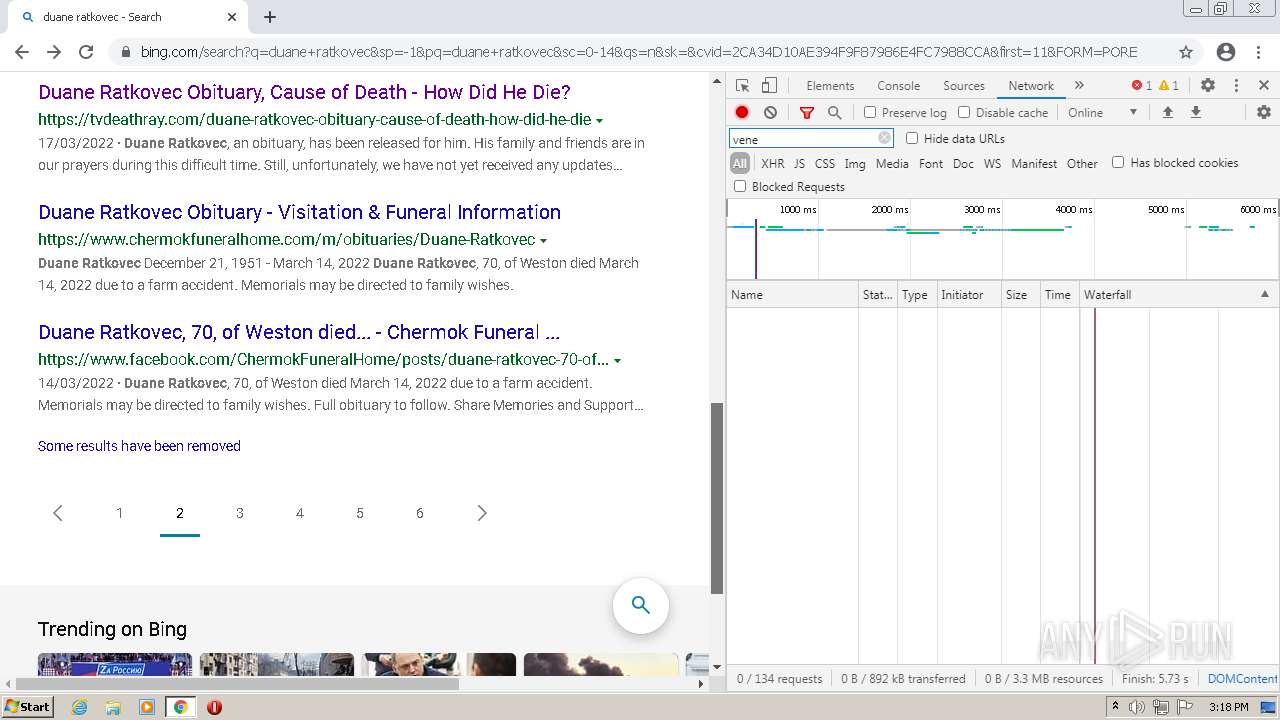Open a new browser tab

(270, 17)
